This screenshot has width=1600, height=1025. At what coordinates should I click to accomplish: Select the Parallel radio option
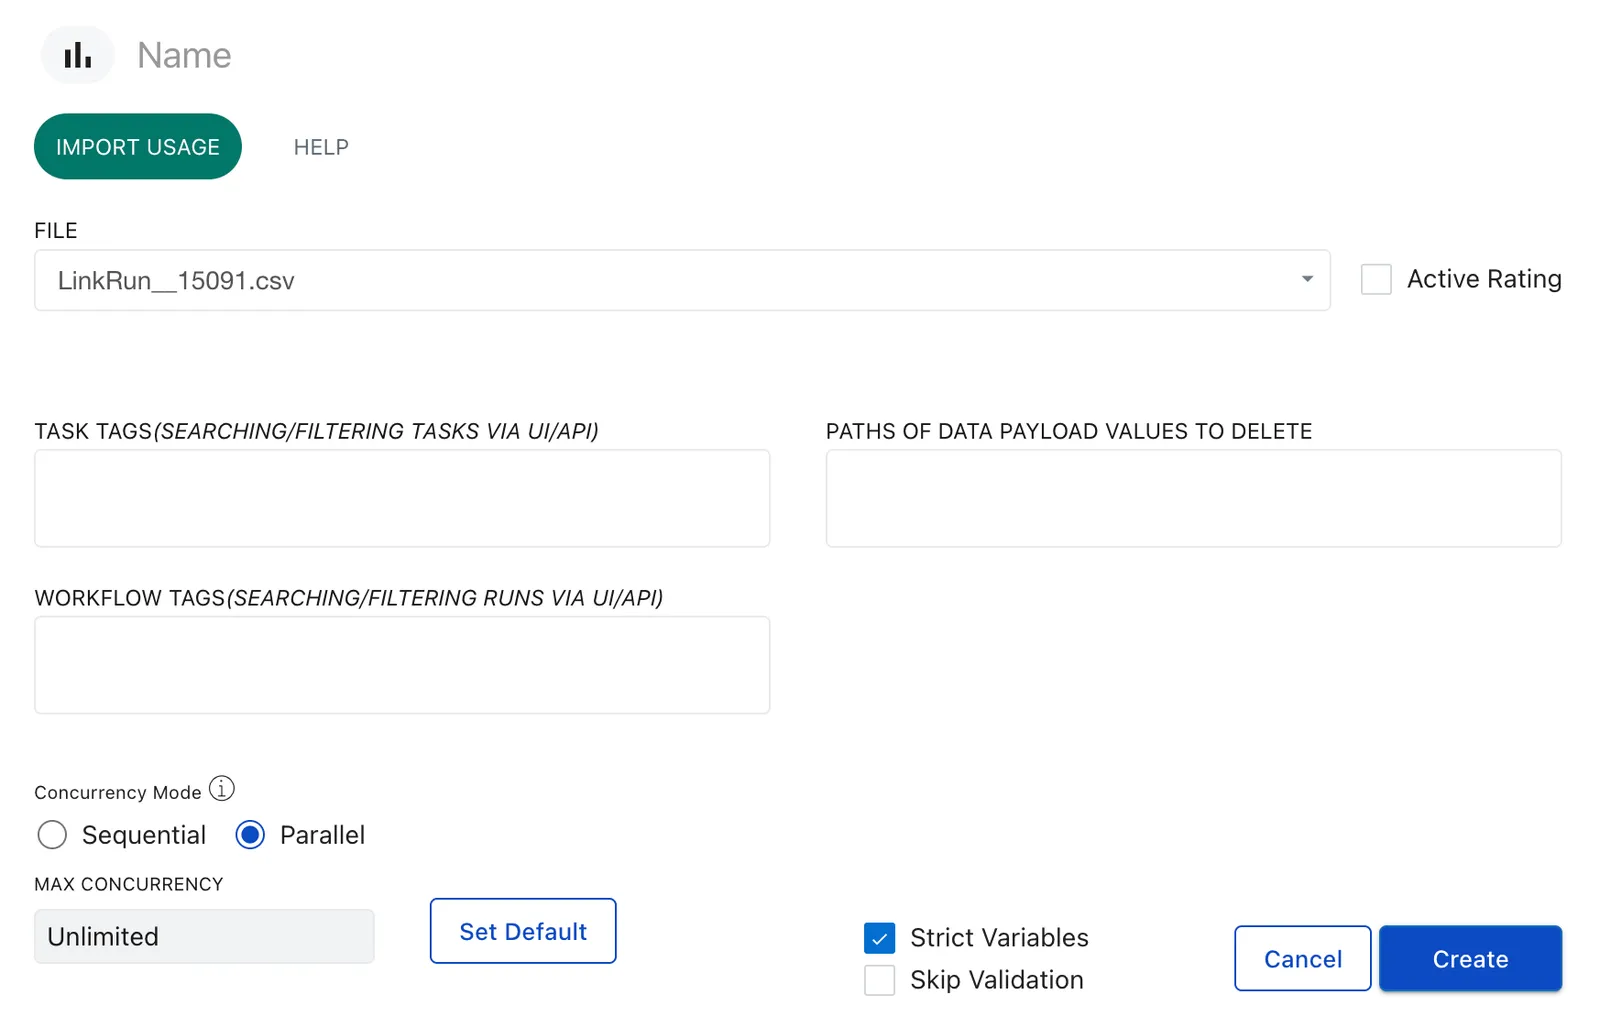(250, 835)
